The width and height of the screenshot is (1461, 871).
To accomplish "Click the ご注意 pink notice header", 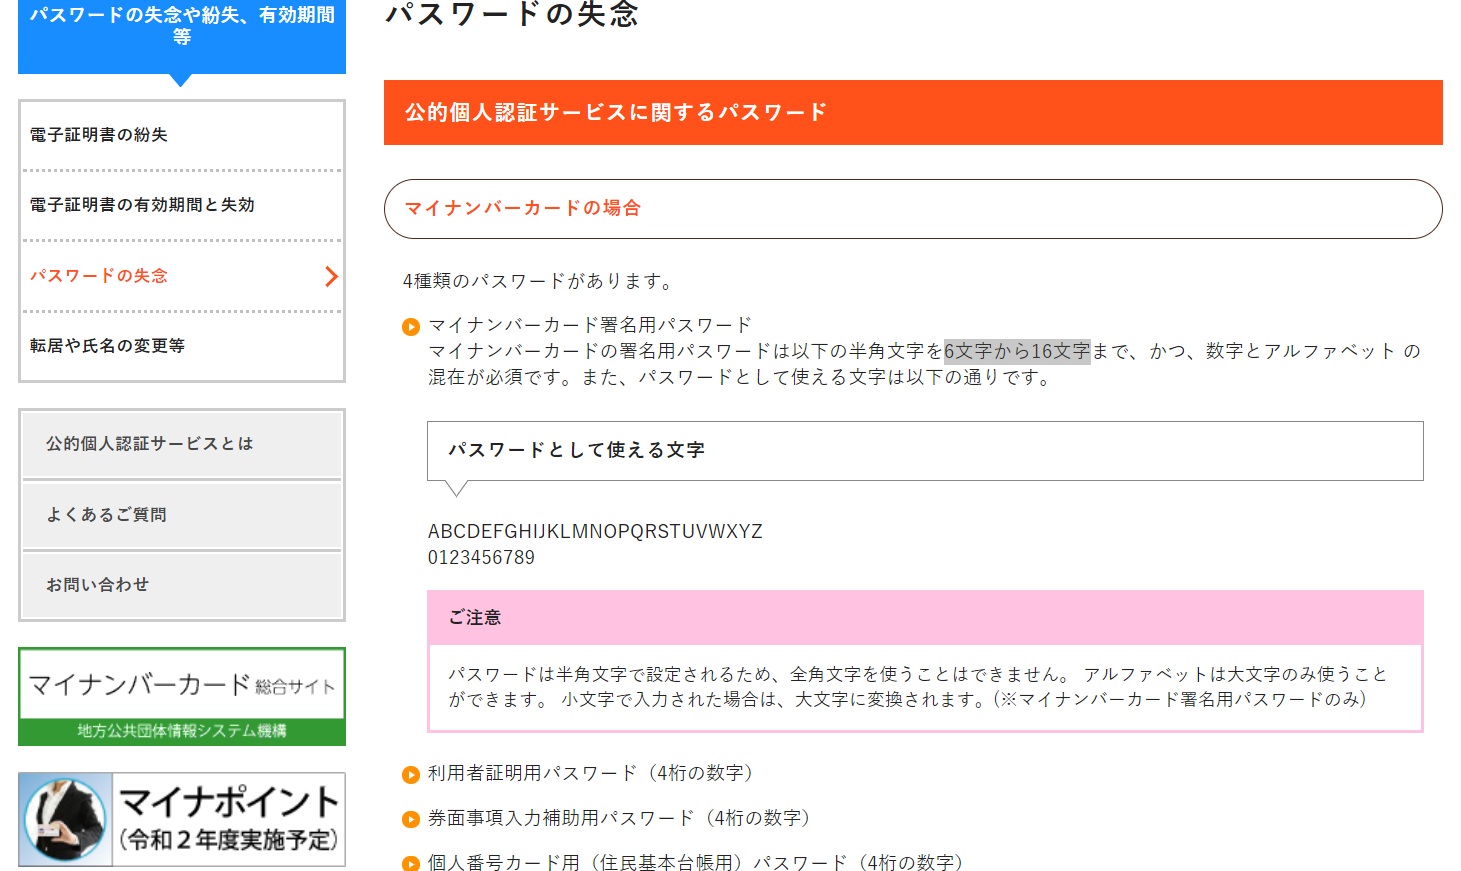I will pyautogui.click(x=925, y=618).
